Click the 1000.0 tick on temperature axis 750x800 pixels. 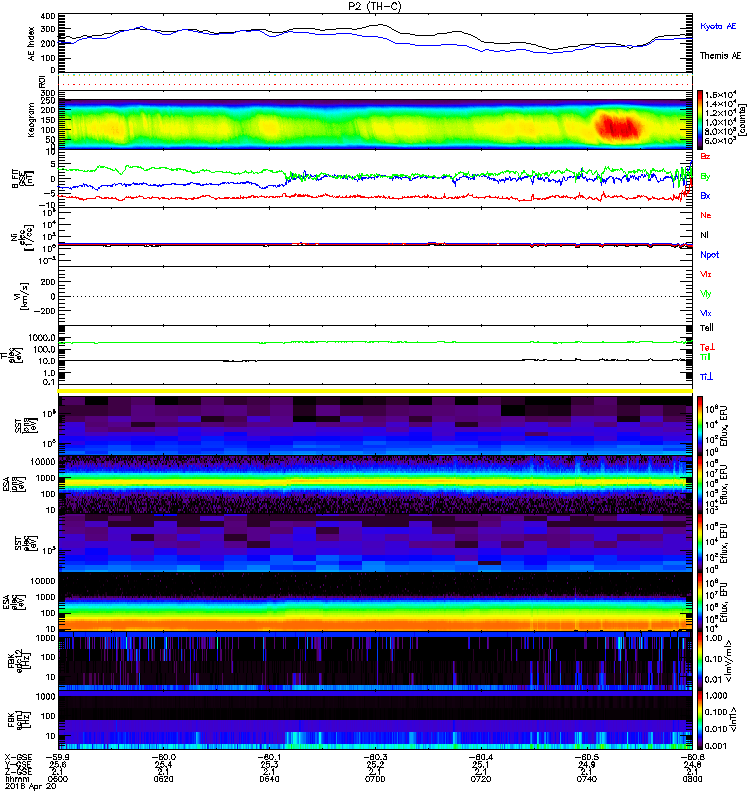(42, 338)
